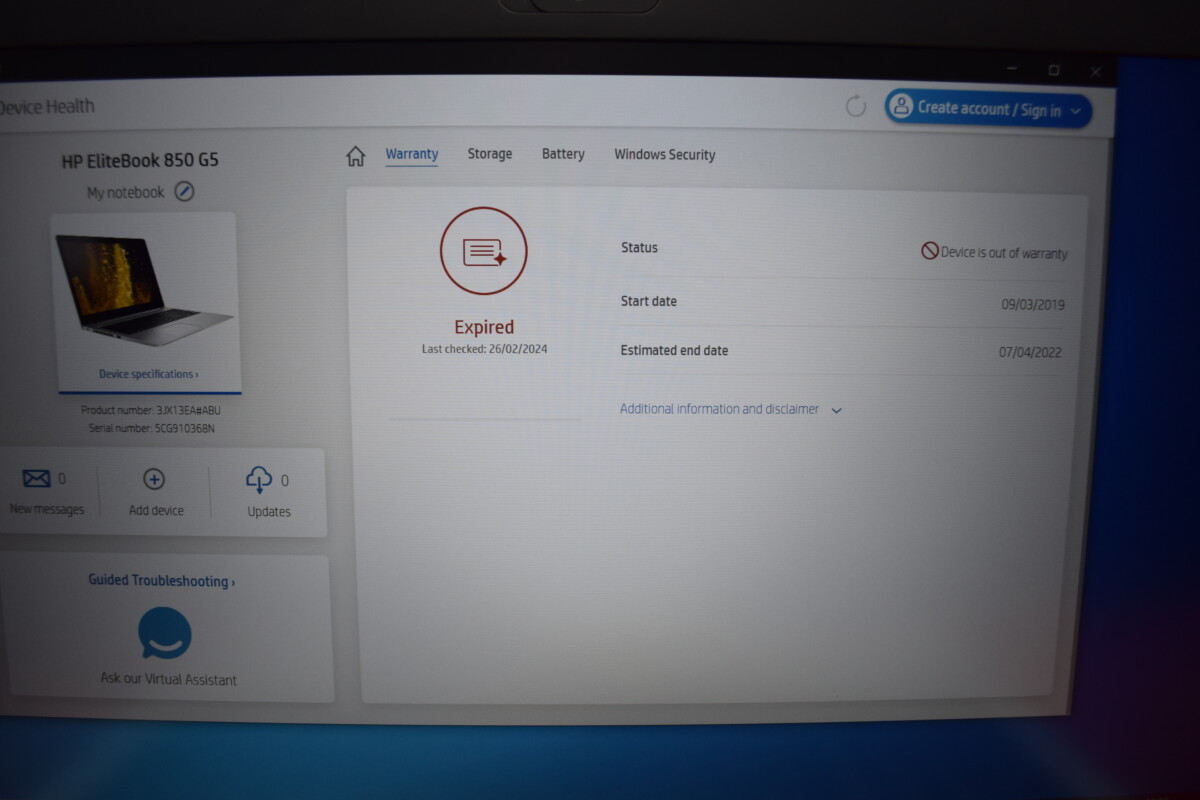Open Guided Troubleshooting link
Screen dimensions: 1200x800
(x=162, y=580)
